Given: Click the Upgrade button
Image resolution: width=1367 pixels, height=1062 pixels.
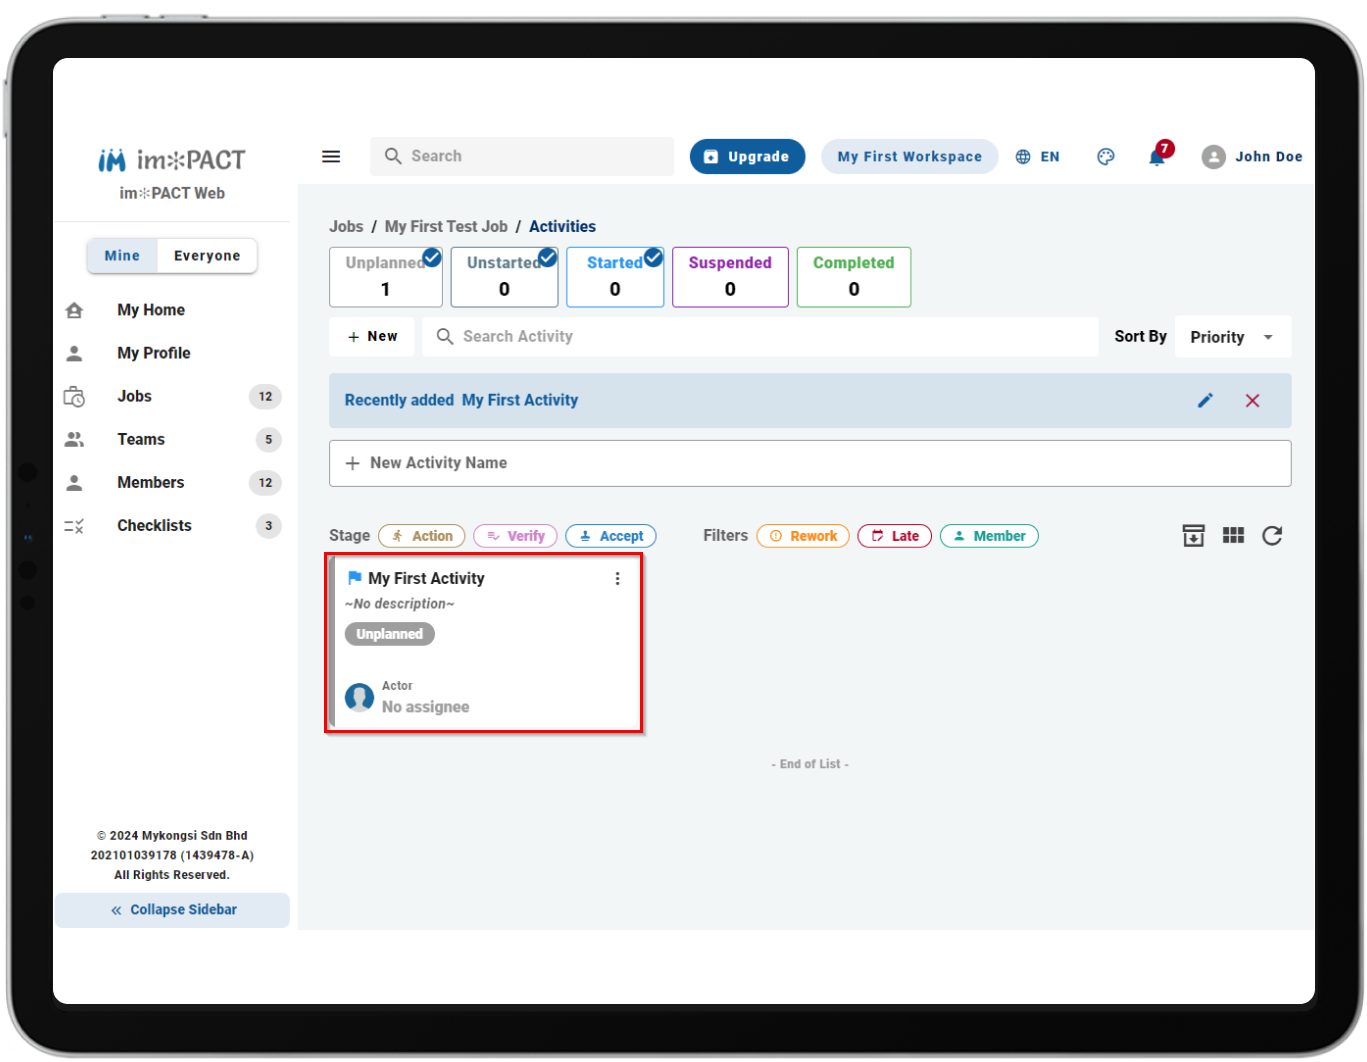Looking at the screenshot, I should [747, 156].
